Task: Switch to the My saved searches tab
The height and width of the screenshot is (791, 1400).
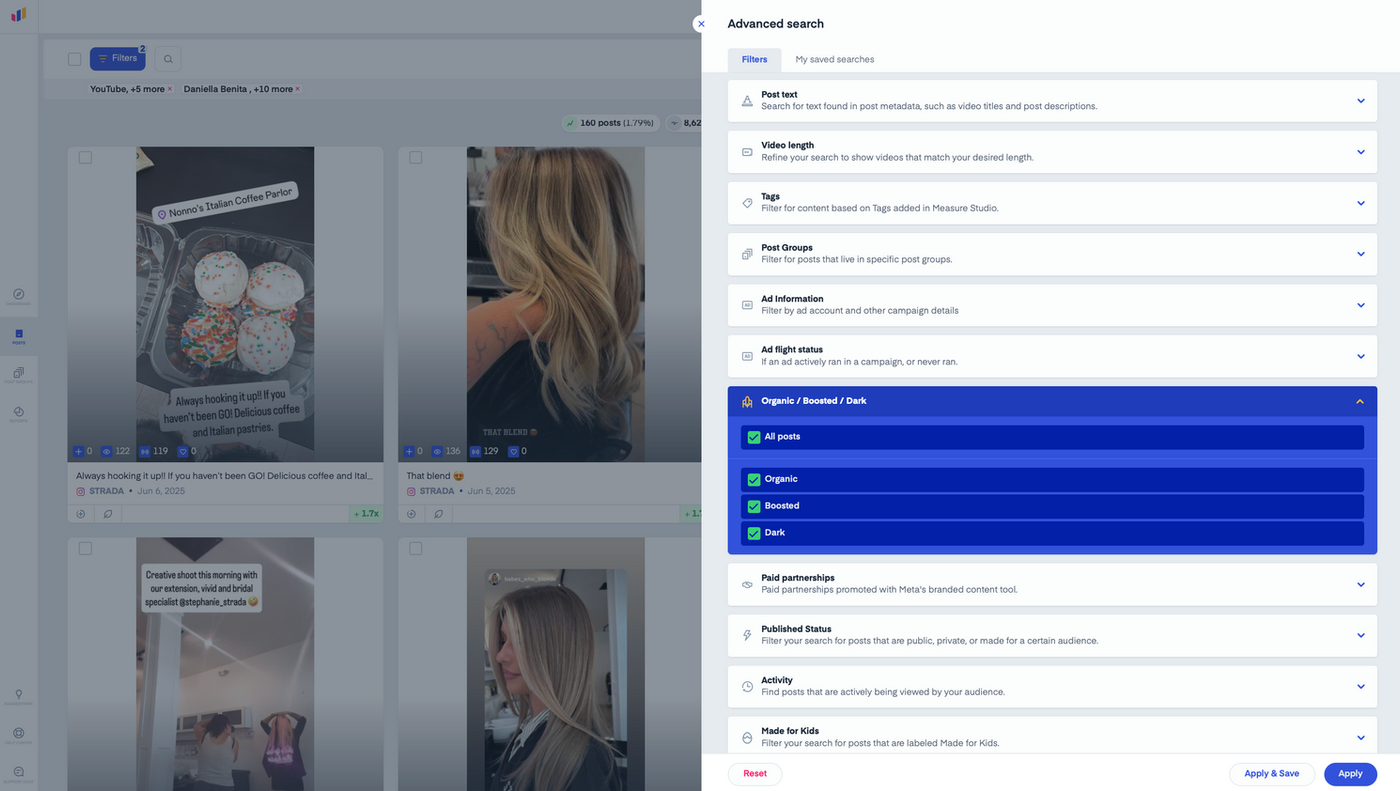Action: 834,59
